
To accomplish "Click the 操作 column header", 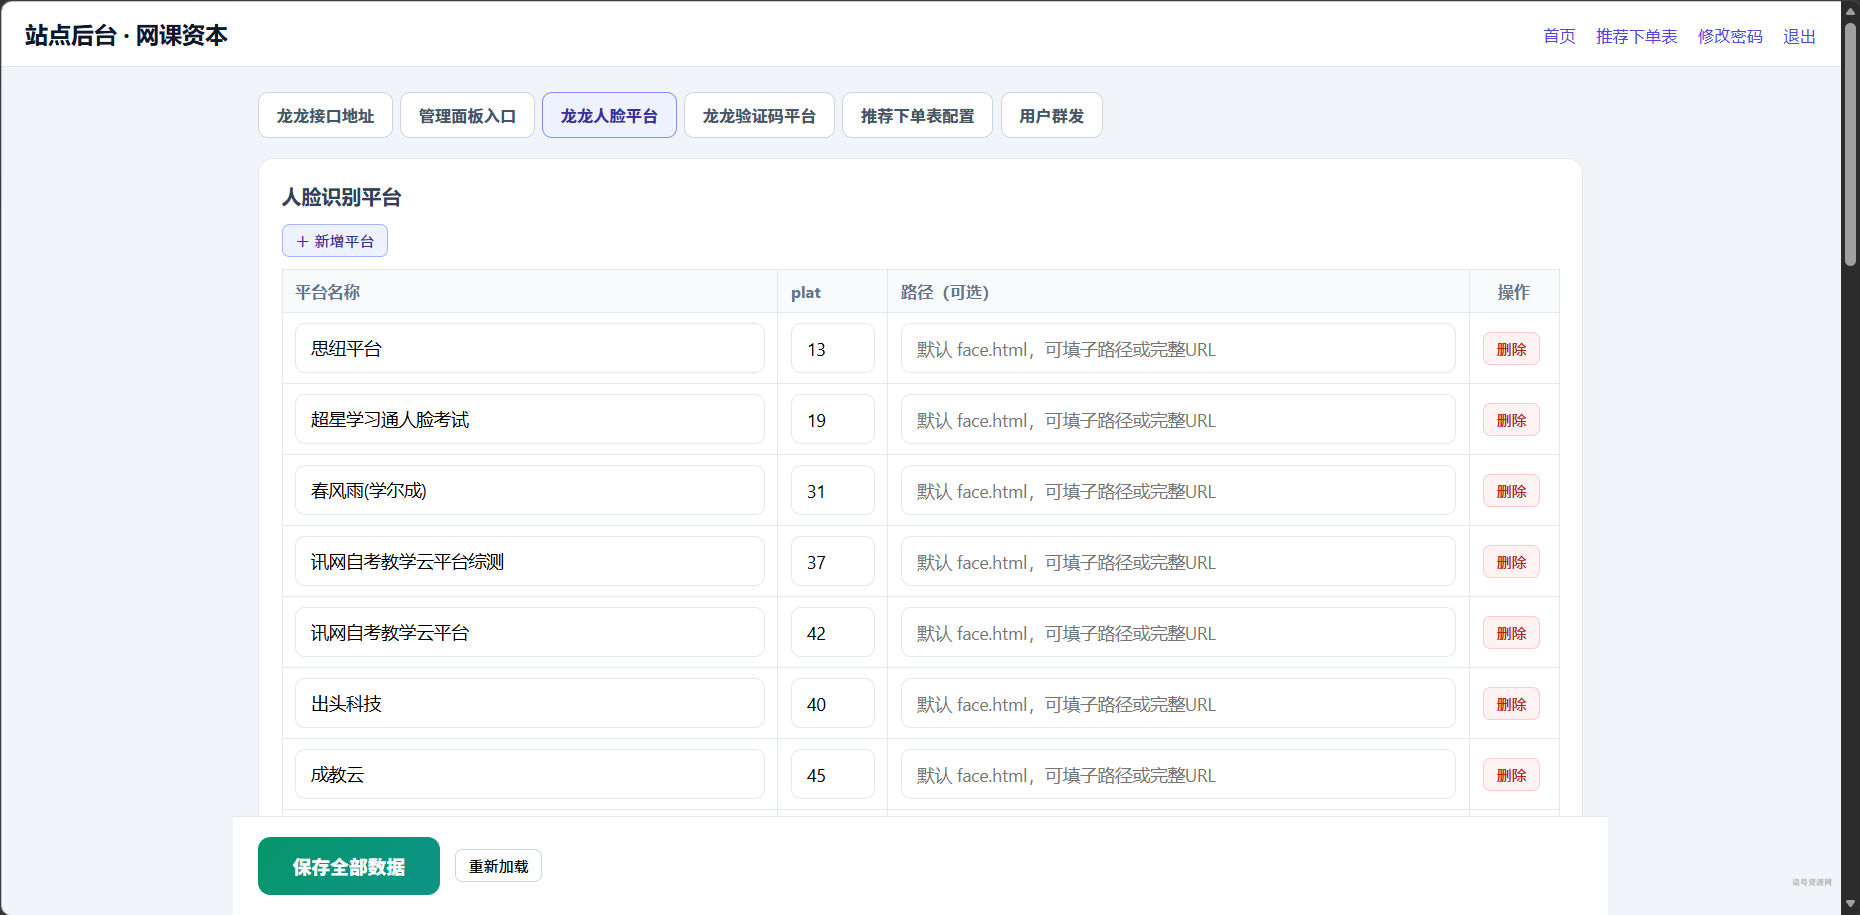I will pos(1513,292).
